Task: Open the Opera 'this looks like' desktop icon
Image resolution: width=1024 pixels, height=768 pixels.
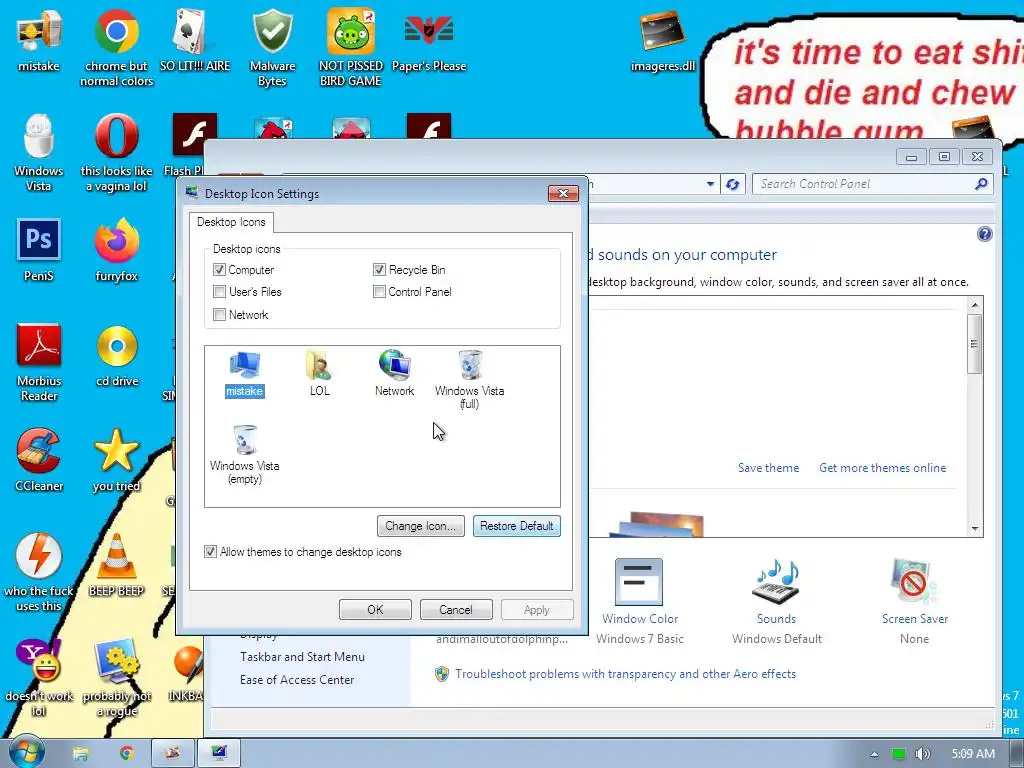Action: 117,153
